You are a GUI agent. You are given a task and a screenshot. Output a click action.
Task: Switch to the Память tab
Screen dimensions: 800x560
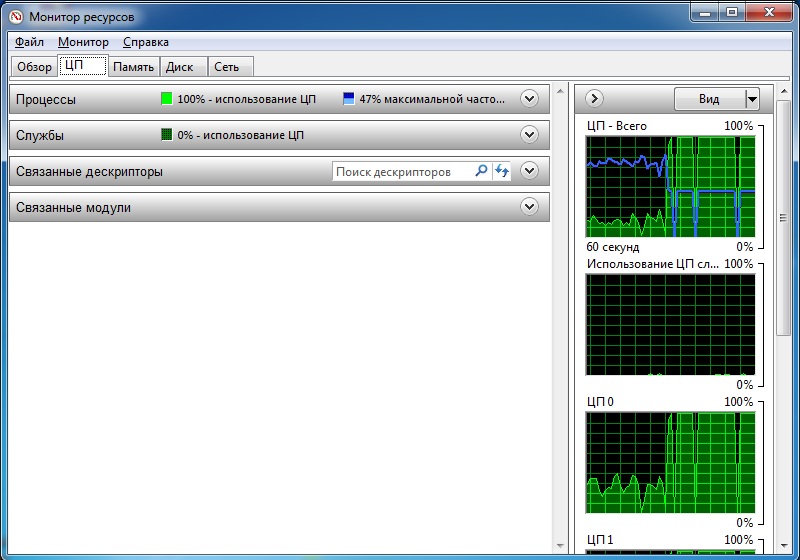[x=133, y=67]
